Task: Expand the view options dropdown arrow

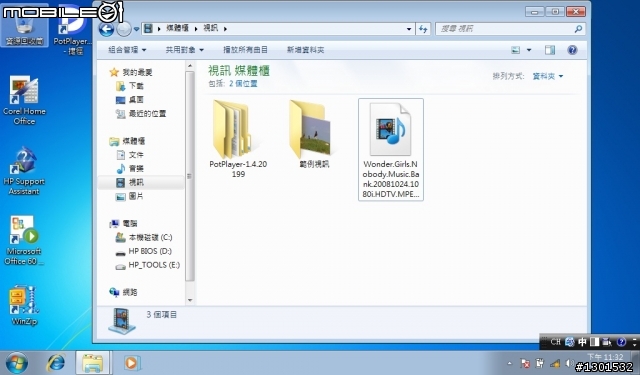Action: click(529, 50)
